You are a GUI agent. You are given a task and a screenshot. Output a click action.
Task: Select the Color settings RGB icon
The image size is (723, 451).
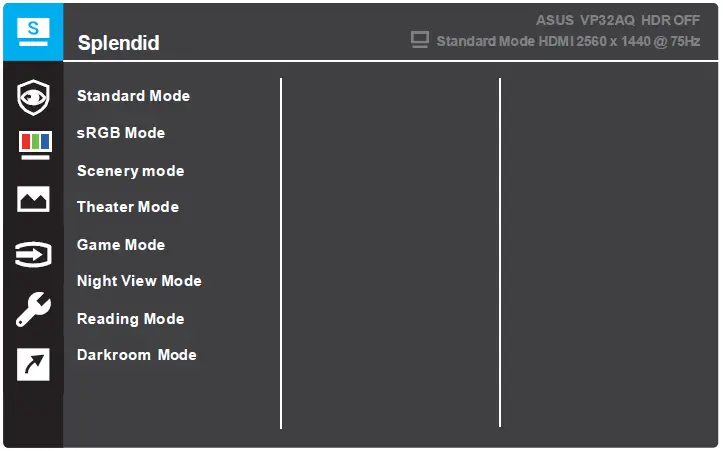click(x=33, y=146)
